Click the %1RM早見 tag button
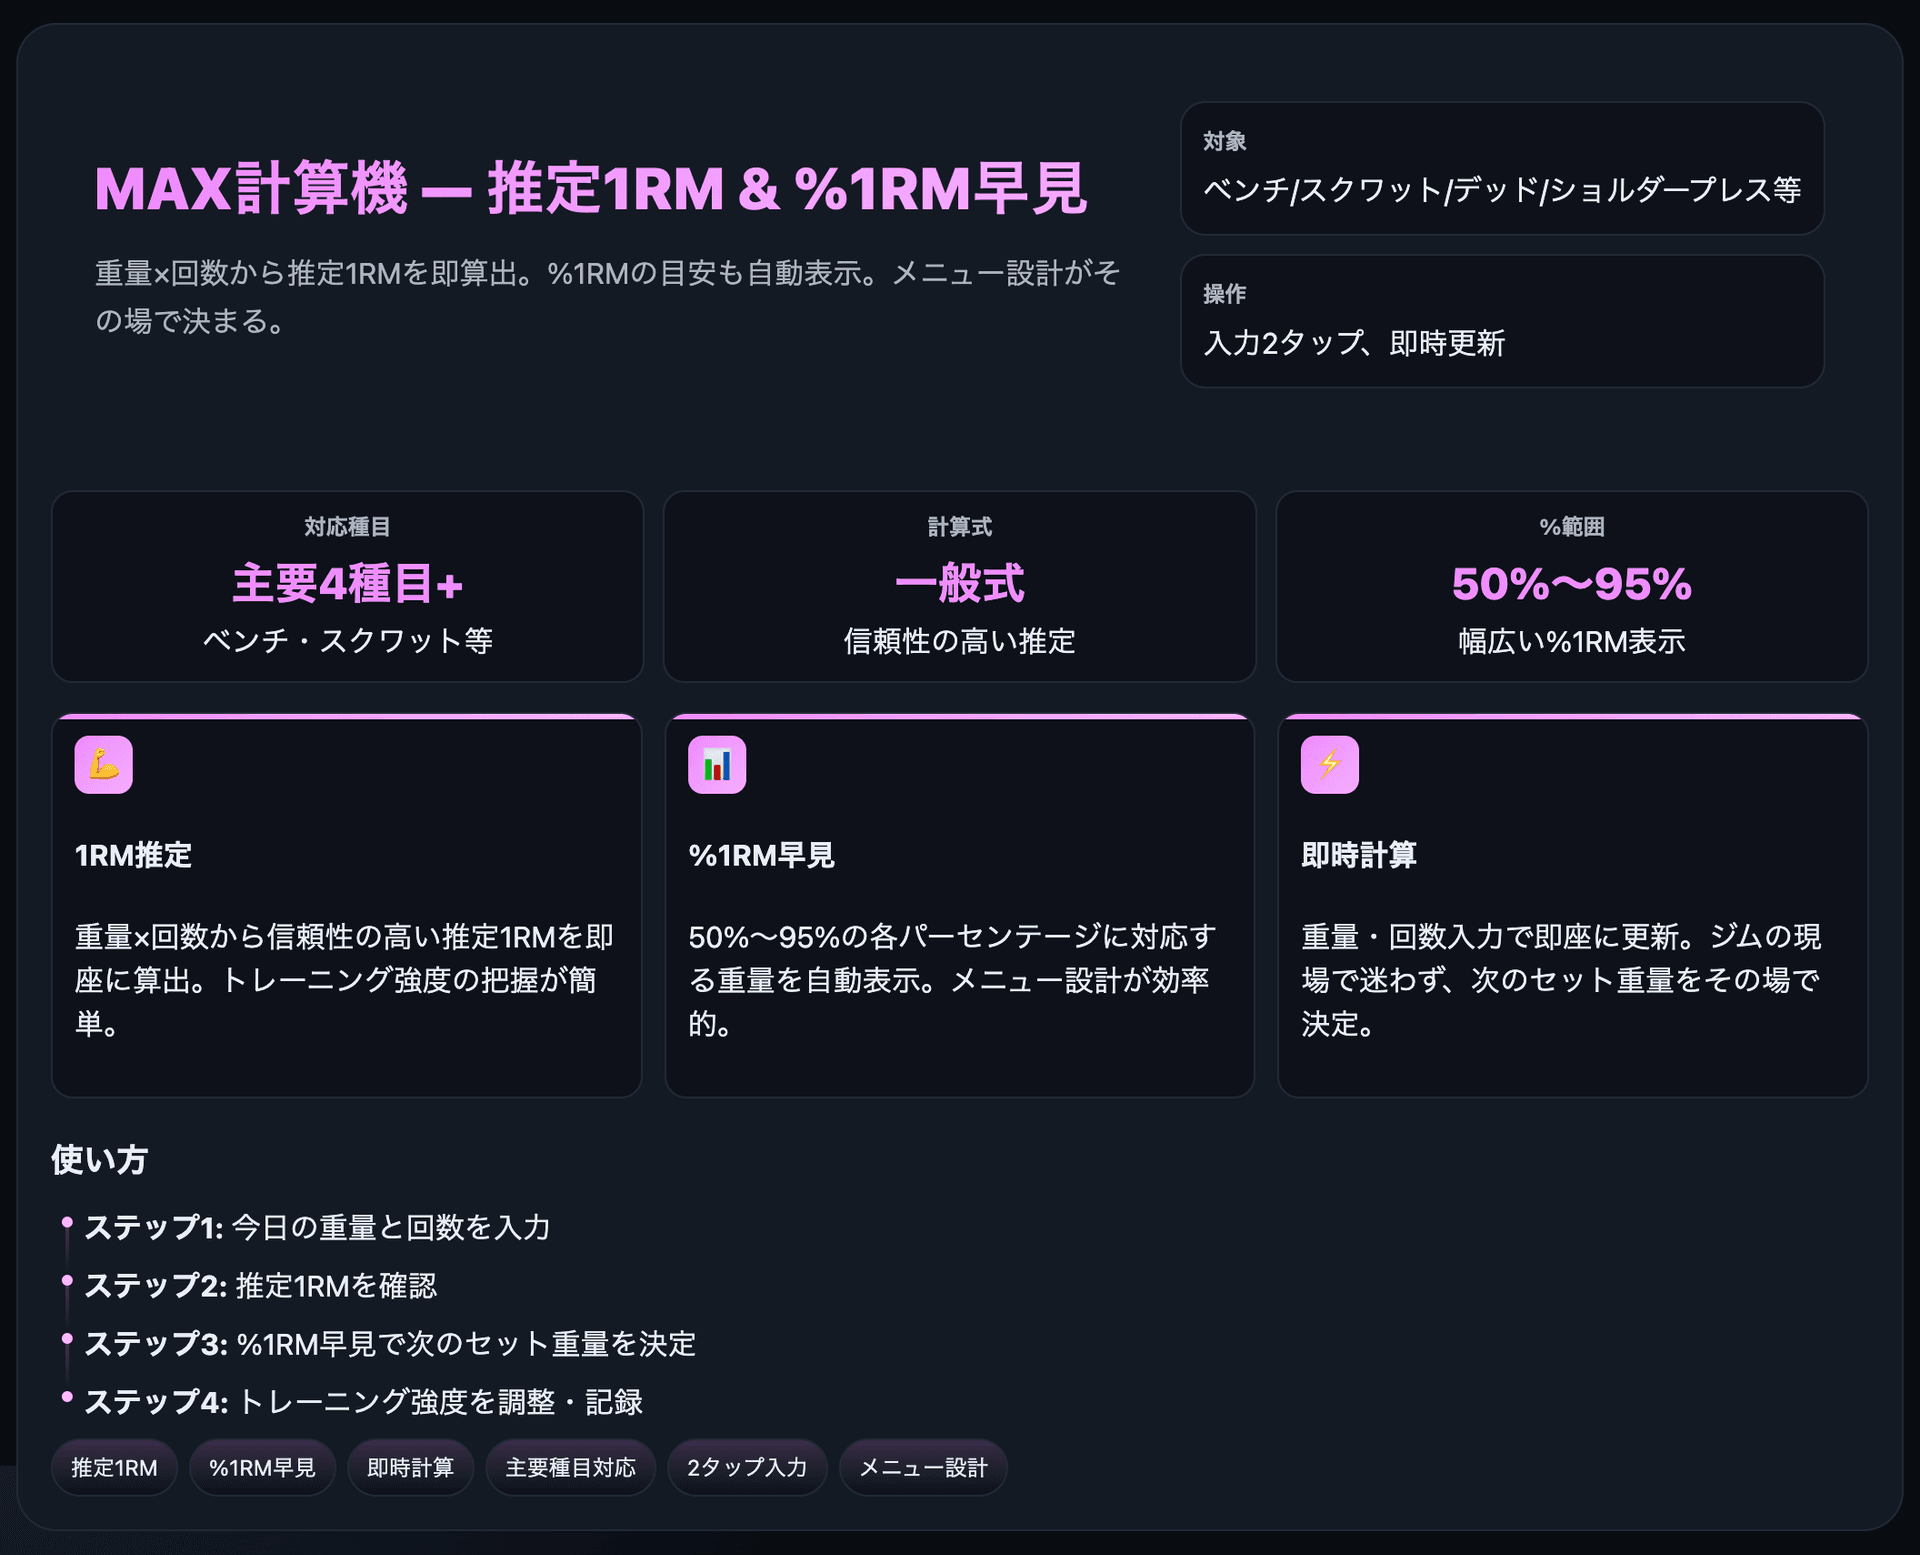The height and width of the screenshot is (1555, 1920). coord(262,1467)
